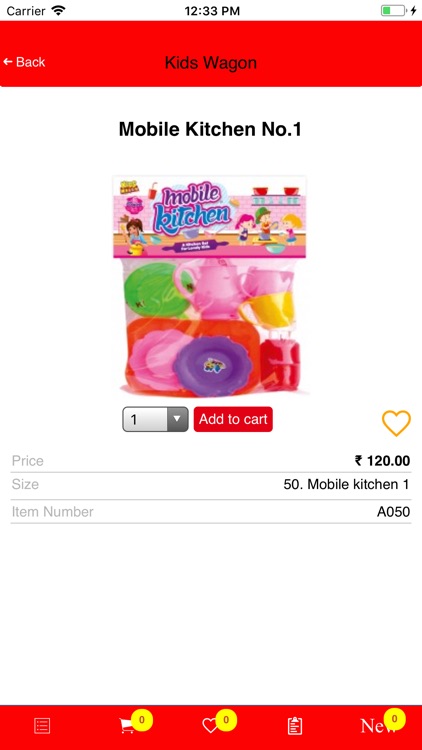Tap the Kids Wagon header title
Image resolution: width=422 pixels, height=750 pixels.
coord(211,63)
